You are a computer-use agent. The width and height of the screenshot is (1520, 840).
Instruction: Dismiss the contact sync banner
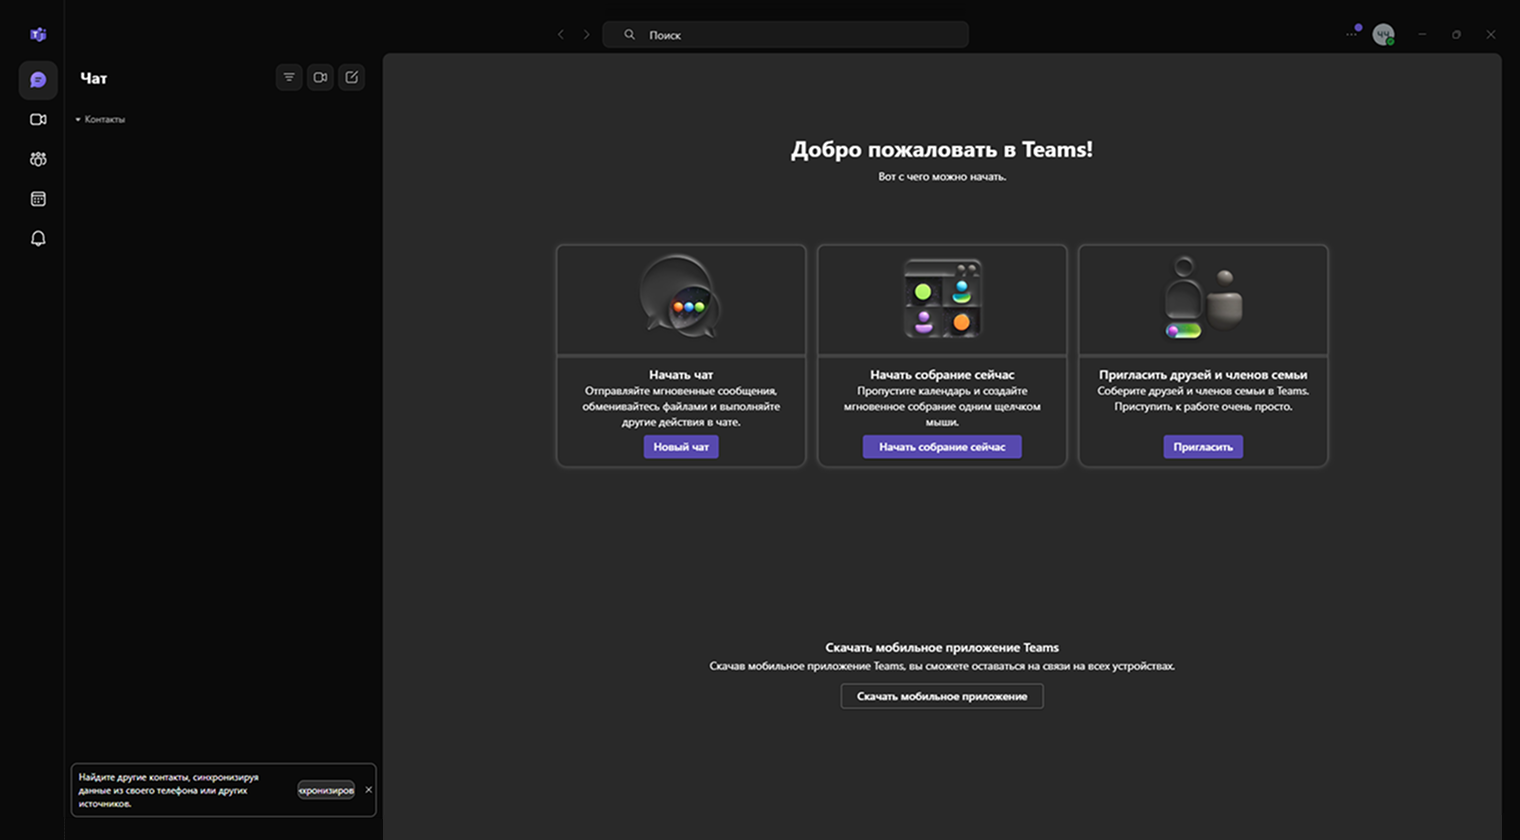tap(368, 790)
